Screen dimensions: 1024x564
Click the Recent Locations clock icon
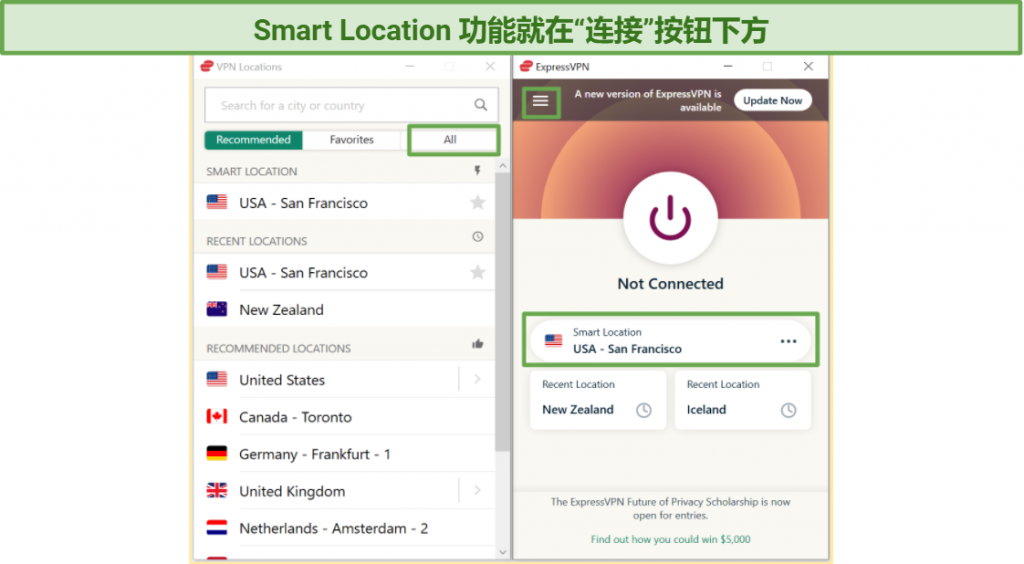[477, 237]
